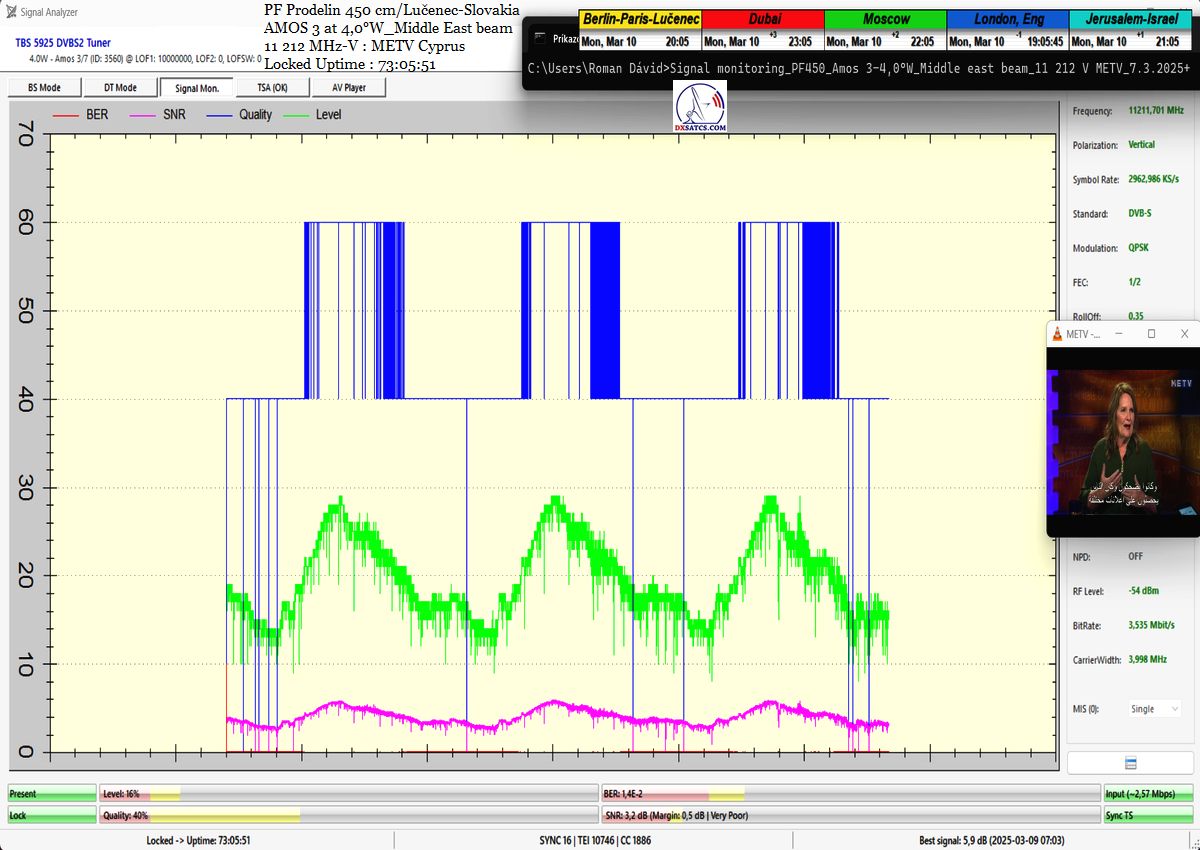This screenshot has height=850, width=1200.
Task: Open the AV Player tab
Action: tap(349, 88)
